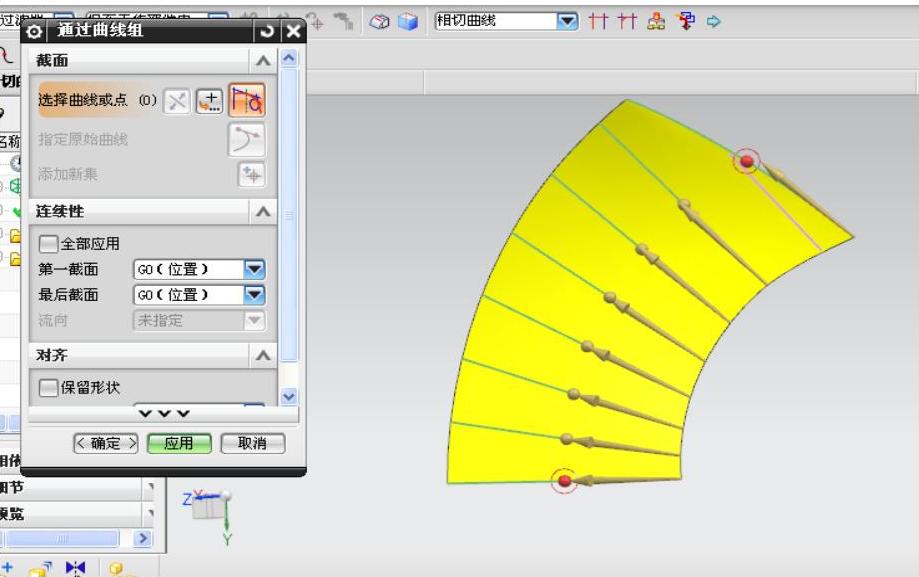Click the 取消 button
The height and width of the screenshot is (577, 919).
253,443
